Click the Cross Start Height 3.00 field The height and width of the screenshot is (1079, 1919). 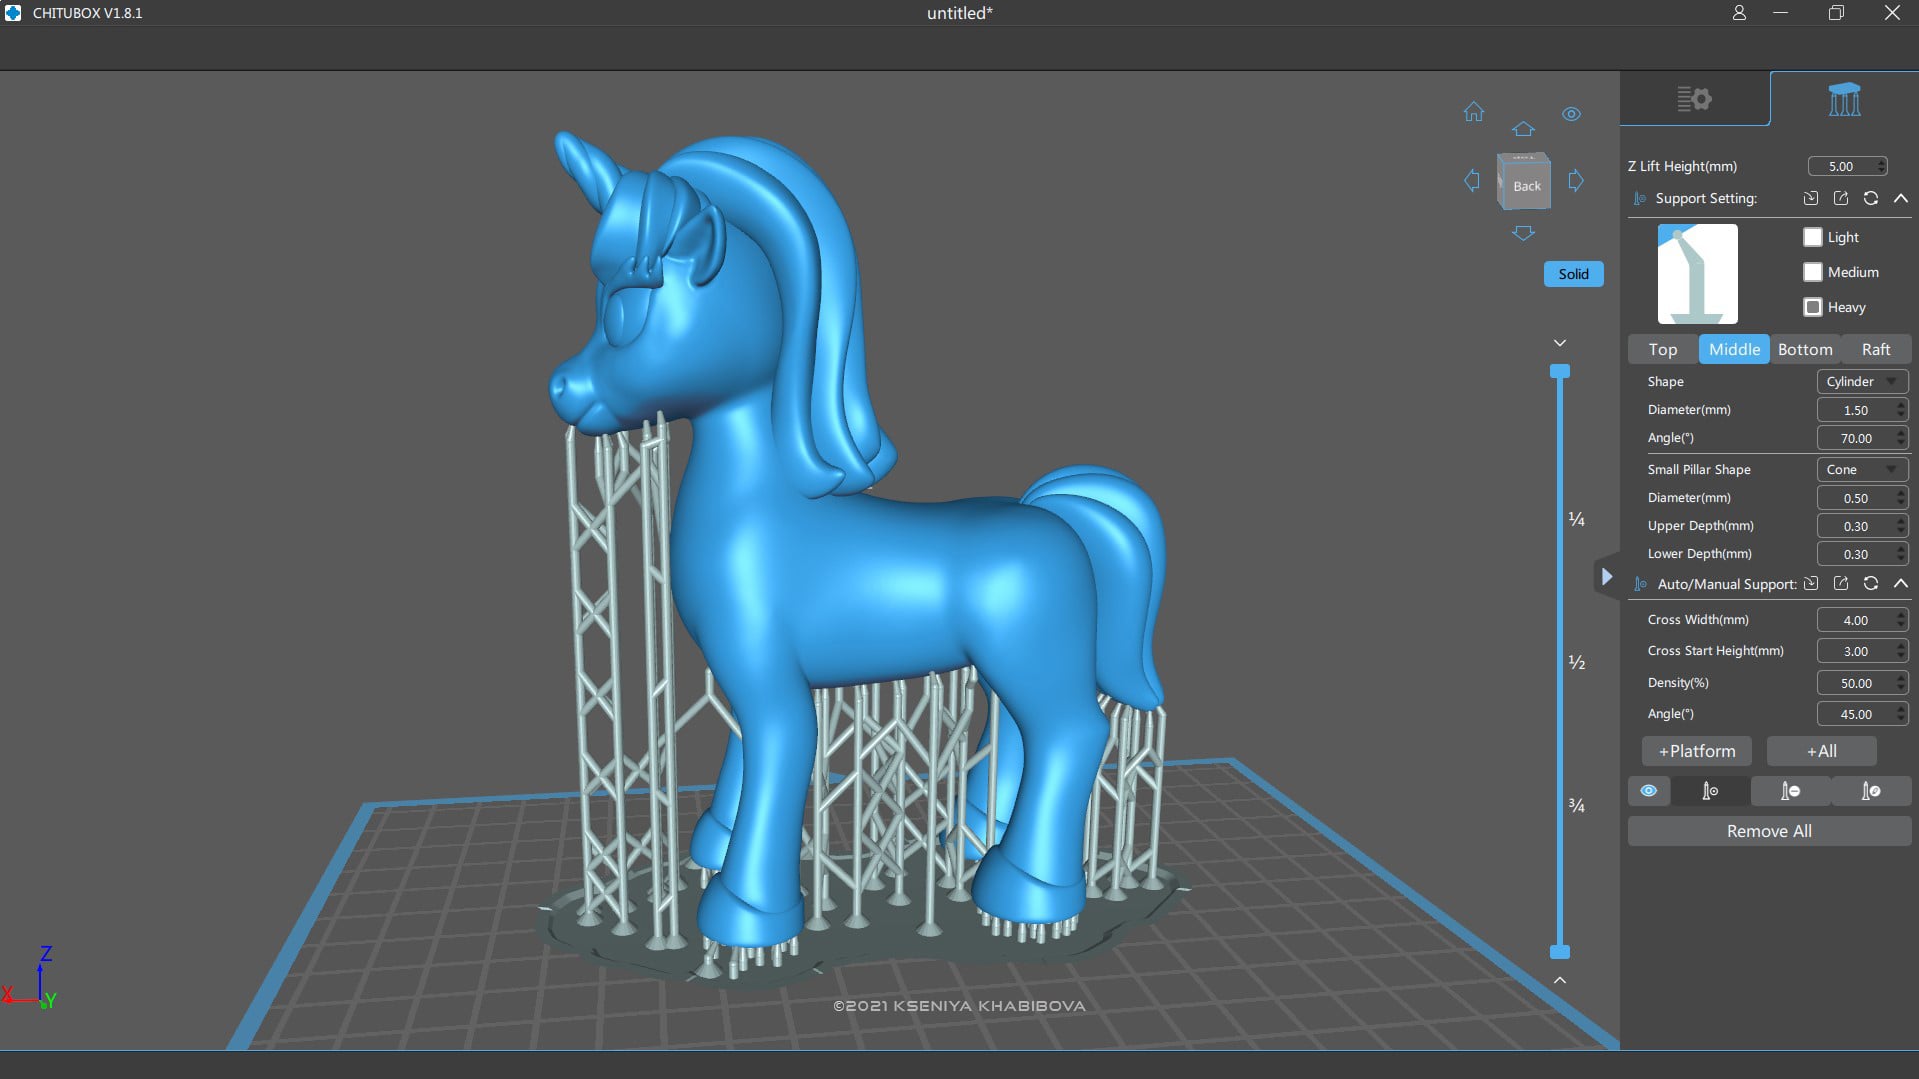tap(1862, 651)
